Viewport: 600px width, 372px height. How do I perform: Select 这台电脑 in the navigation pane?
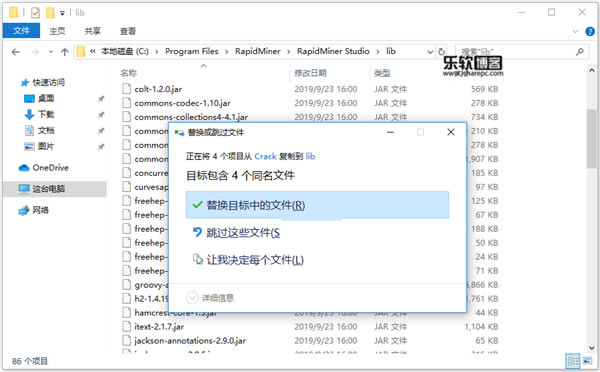pos(55,189)
